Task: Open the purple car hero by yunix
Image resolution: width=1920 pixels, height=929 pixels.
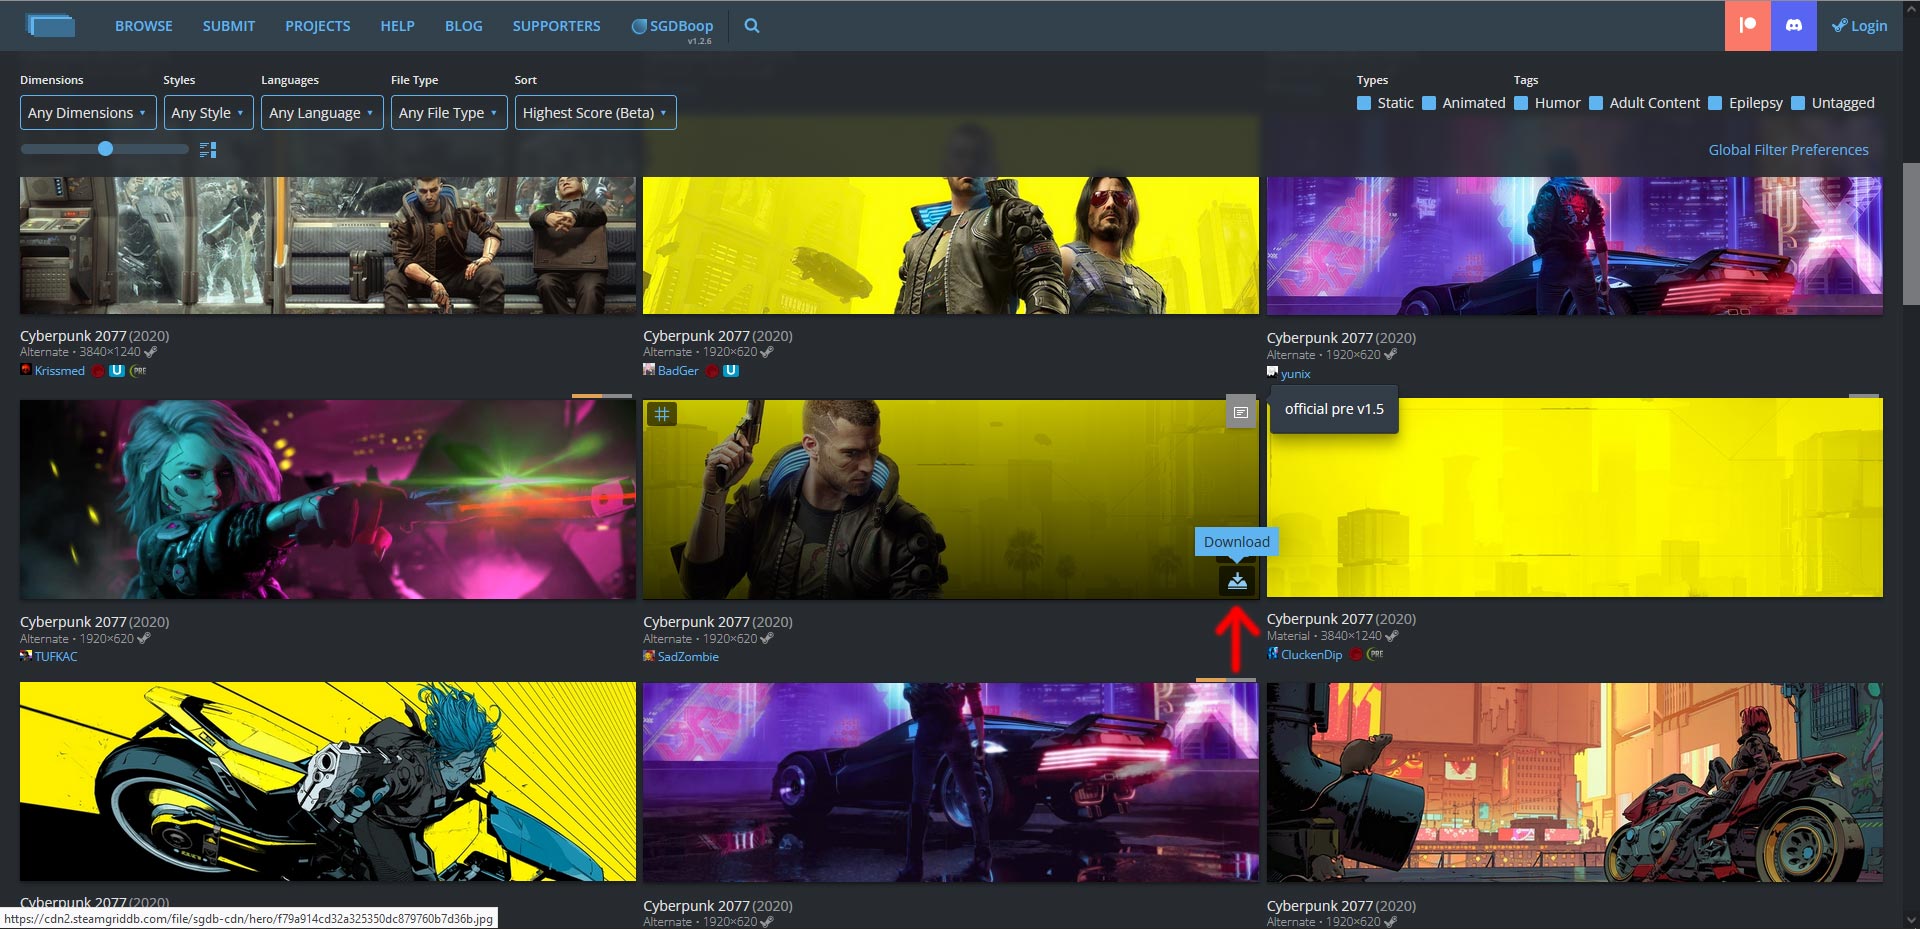Action: tap(1574, 246)
